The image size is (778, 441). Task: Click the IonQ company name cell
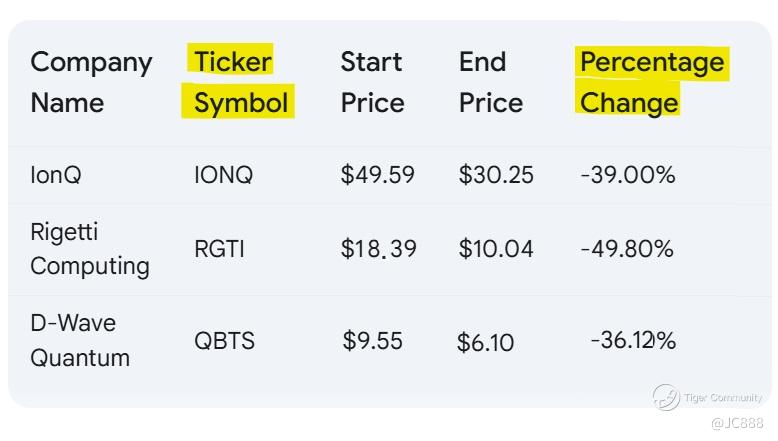[x=56, y=175]
